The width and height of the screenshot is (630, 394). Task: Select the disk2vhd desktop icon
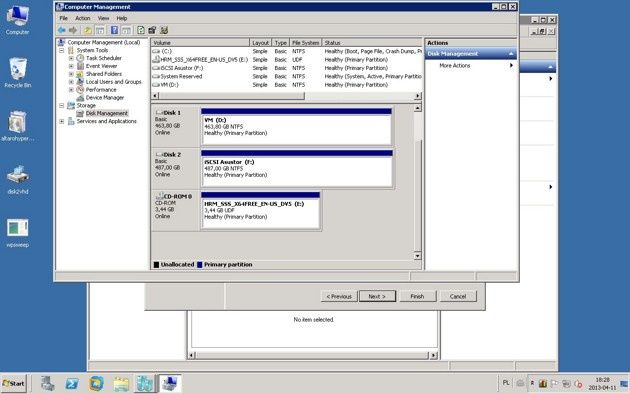[17, 179]
